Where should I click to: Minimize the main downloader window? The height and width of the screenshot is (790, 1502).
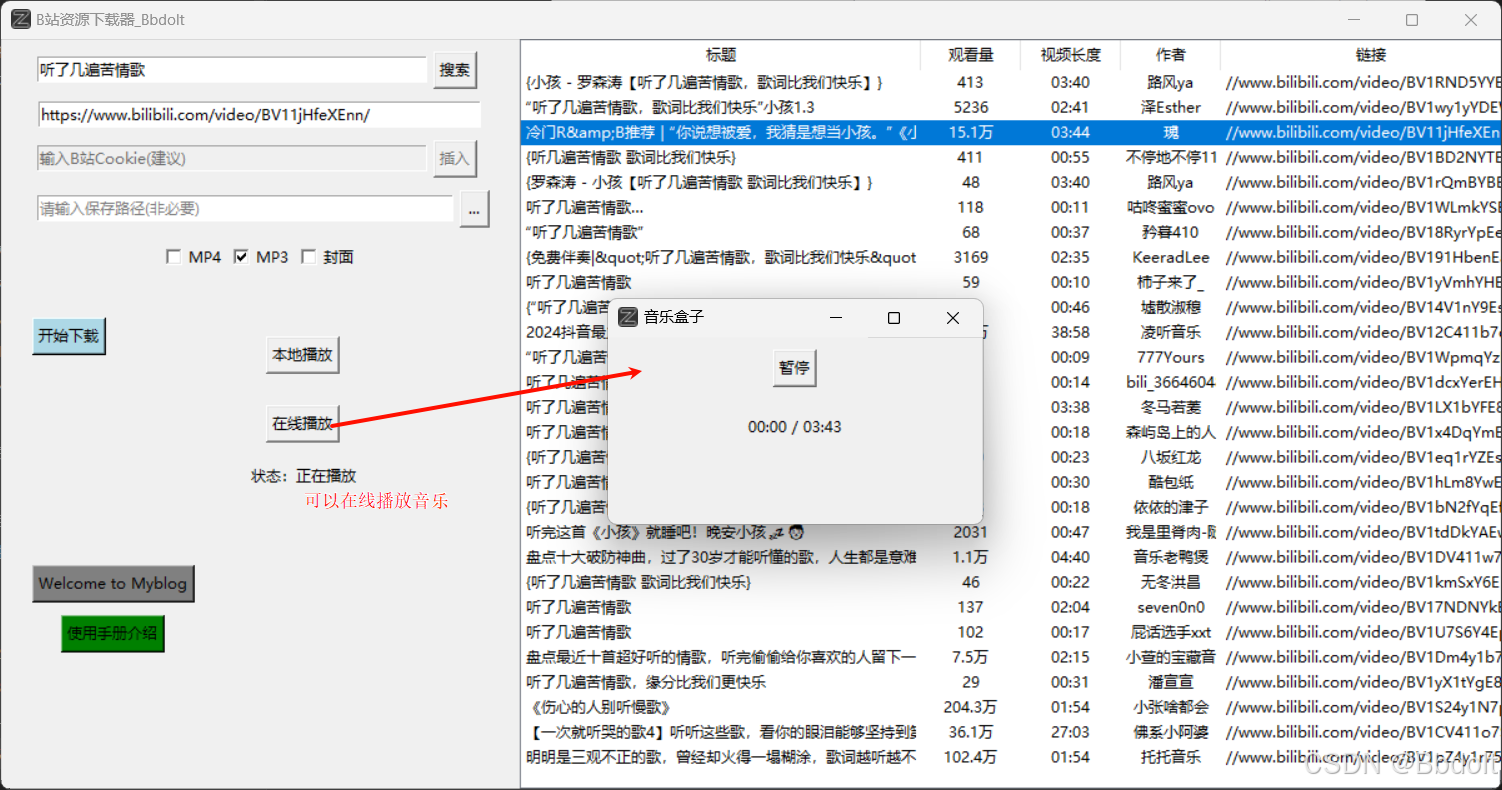coord(1352,19)
